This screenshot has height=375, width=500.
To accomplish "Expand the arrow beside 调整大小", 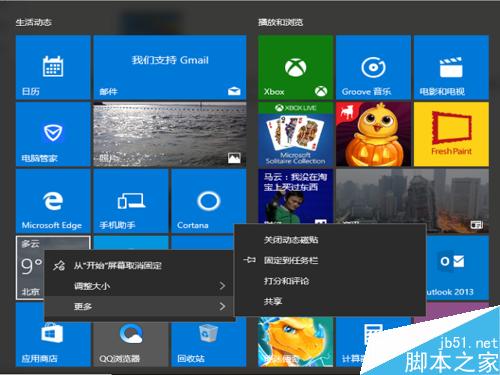I will pyautogui.click(x=222, y=286).
